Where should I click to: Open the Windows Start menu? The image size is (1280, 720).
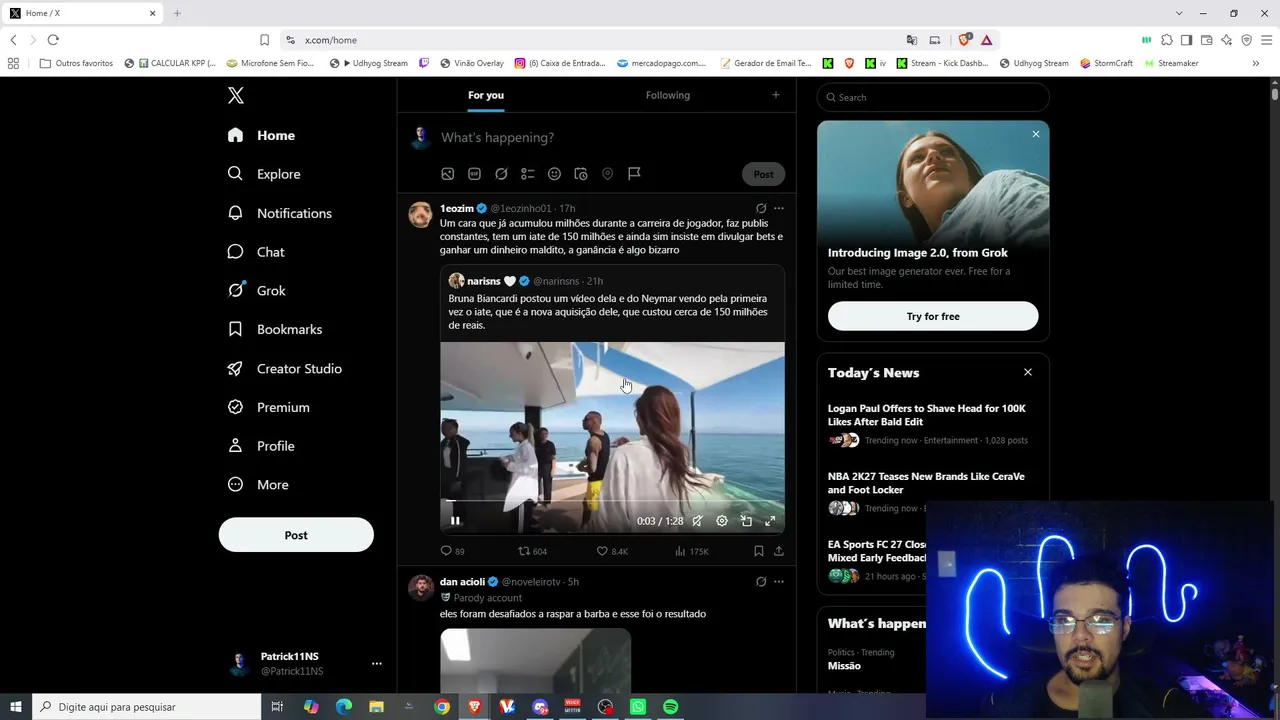tap(16, 707)
